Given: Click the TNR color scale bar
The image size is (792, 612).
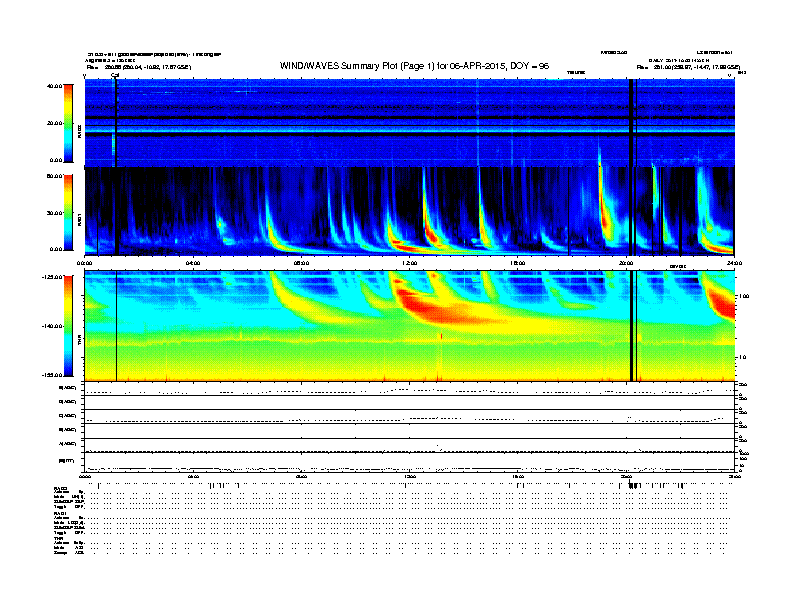Looking at the screenshot, I should point(68,326).
